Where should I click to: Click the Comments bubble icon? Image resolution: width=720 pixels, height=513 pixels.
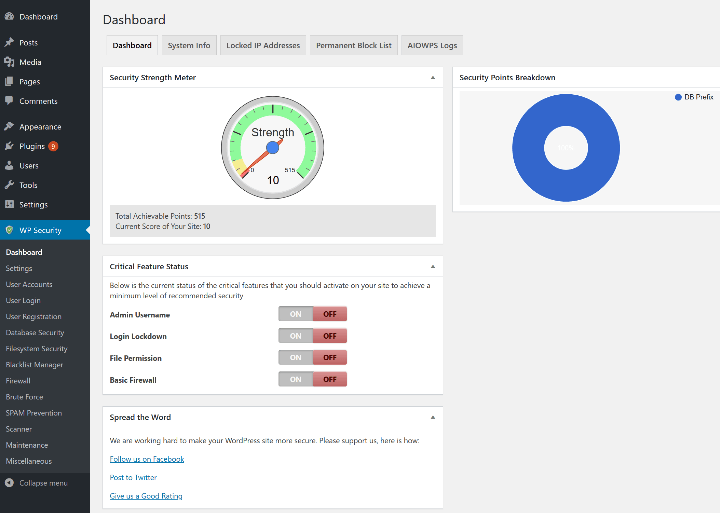[x=9, y=101]
